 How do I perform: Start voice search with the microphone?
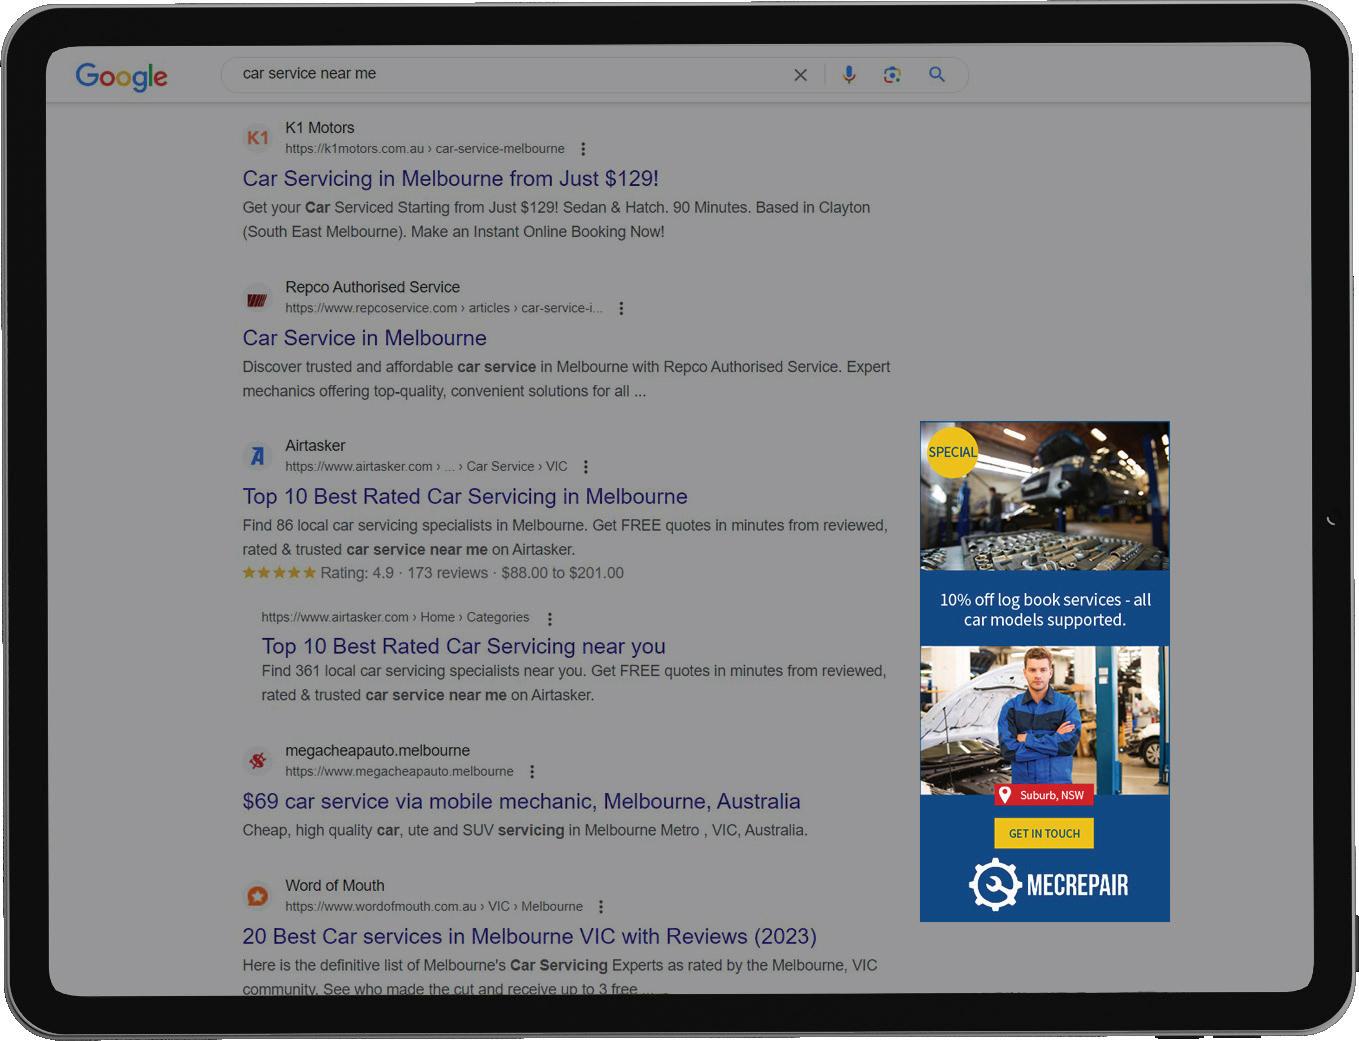pyautogui.click(x=848, y=75)
